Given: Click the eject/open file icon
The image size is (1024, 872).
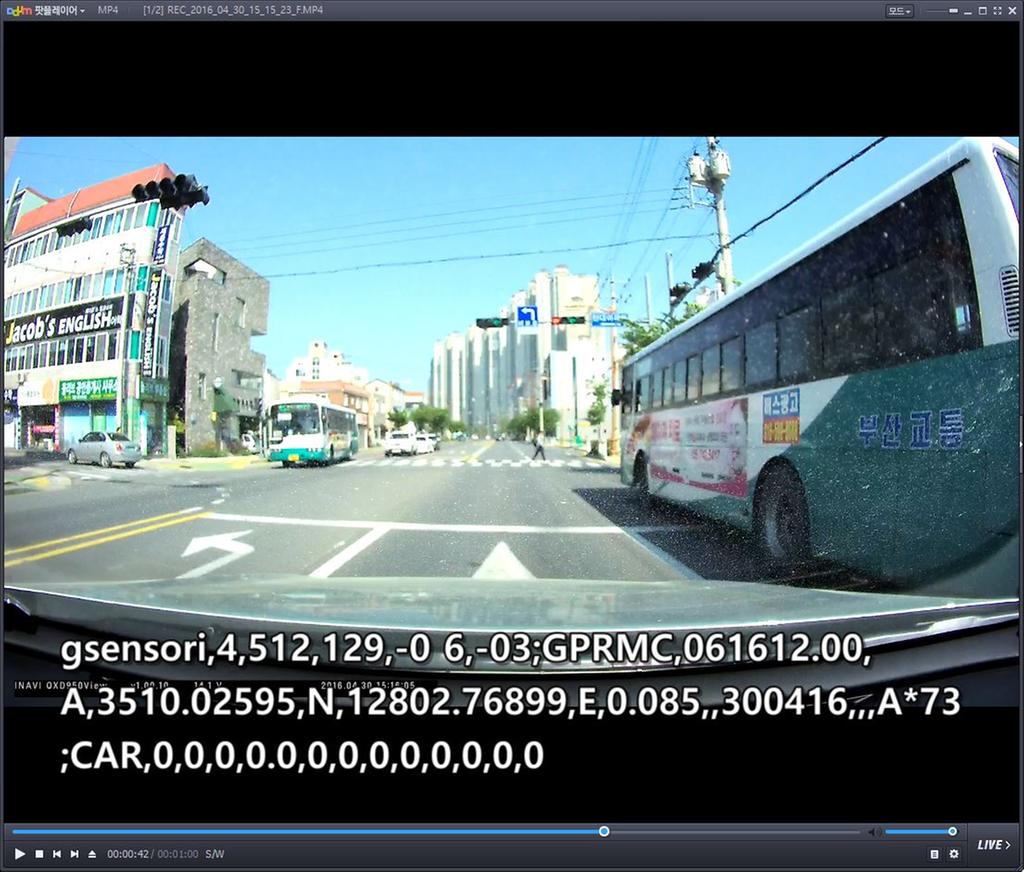Looking at the screenshot, I should (92, 854).
